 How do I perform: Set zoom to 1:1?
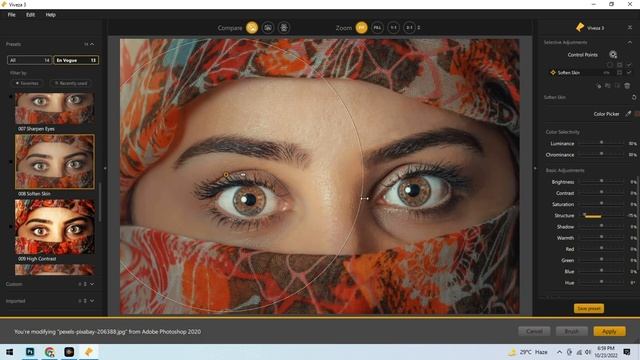393,28
